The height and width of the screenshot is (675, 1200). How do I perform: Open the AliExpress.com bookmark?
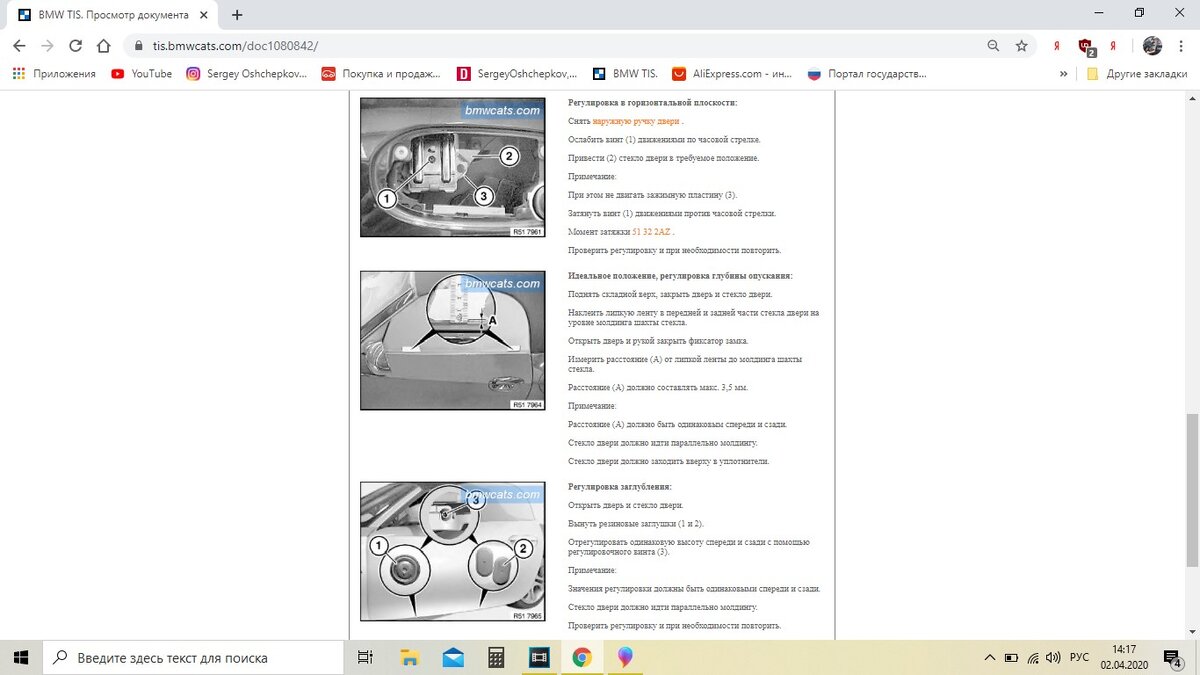(731, 73)
